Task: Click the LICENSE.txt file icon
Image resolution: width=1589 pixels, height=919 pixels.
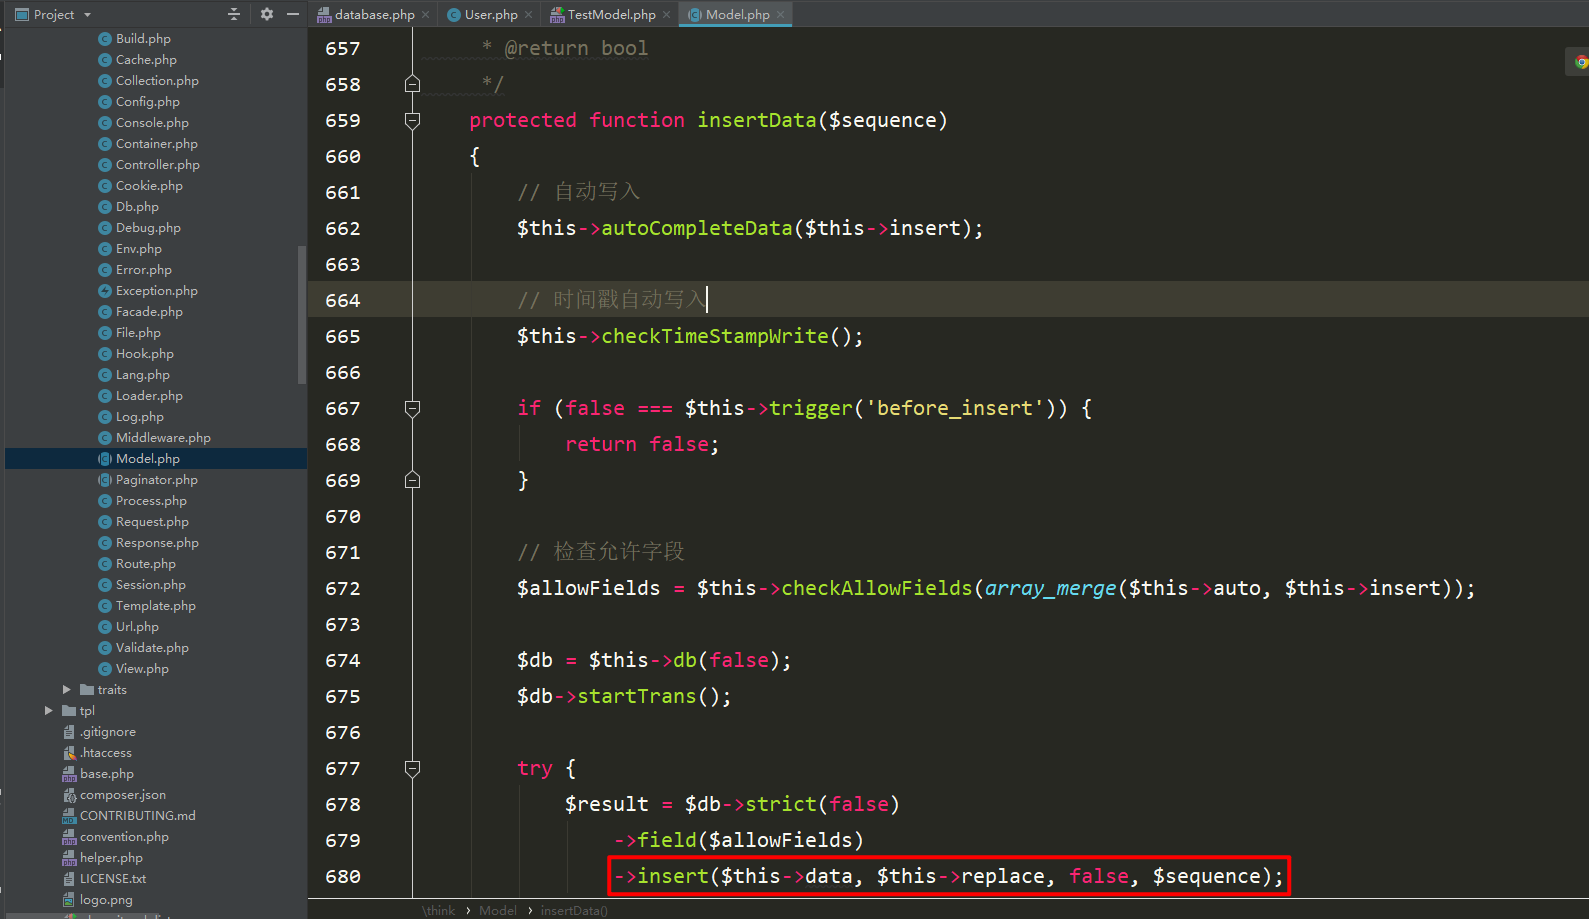Action: pos(69,879)
